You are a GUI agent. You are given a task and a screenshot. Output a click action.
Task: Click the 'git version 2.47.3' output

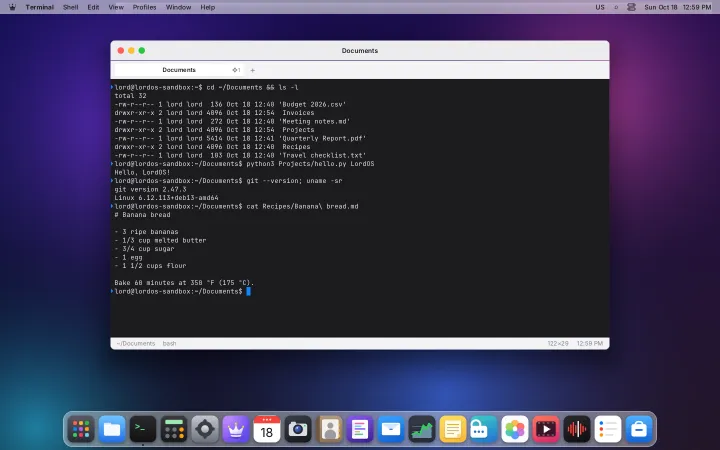[x=151, y=190]
